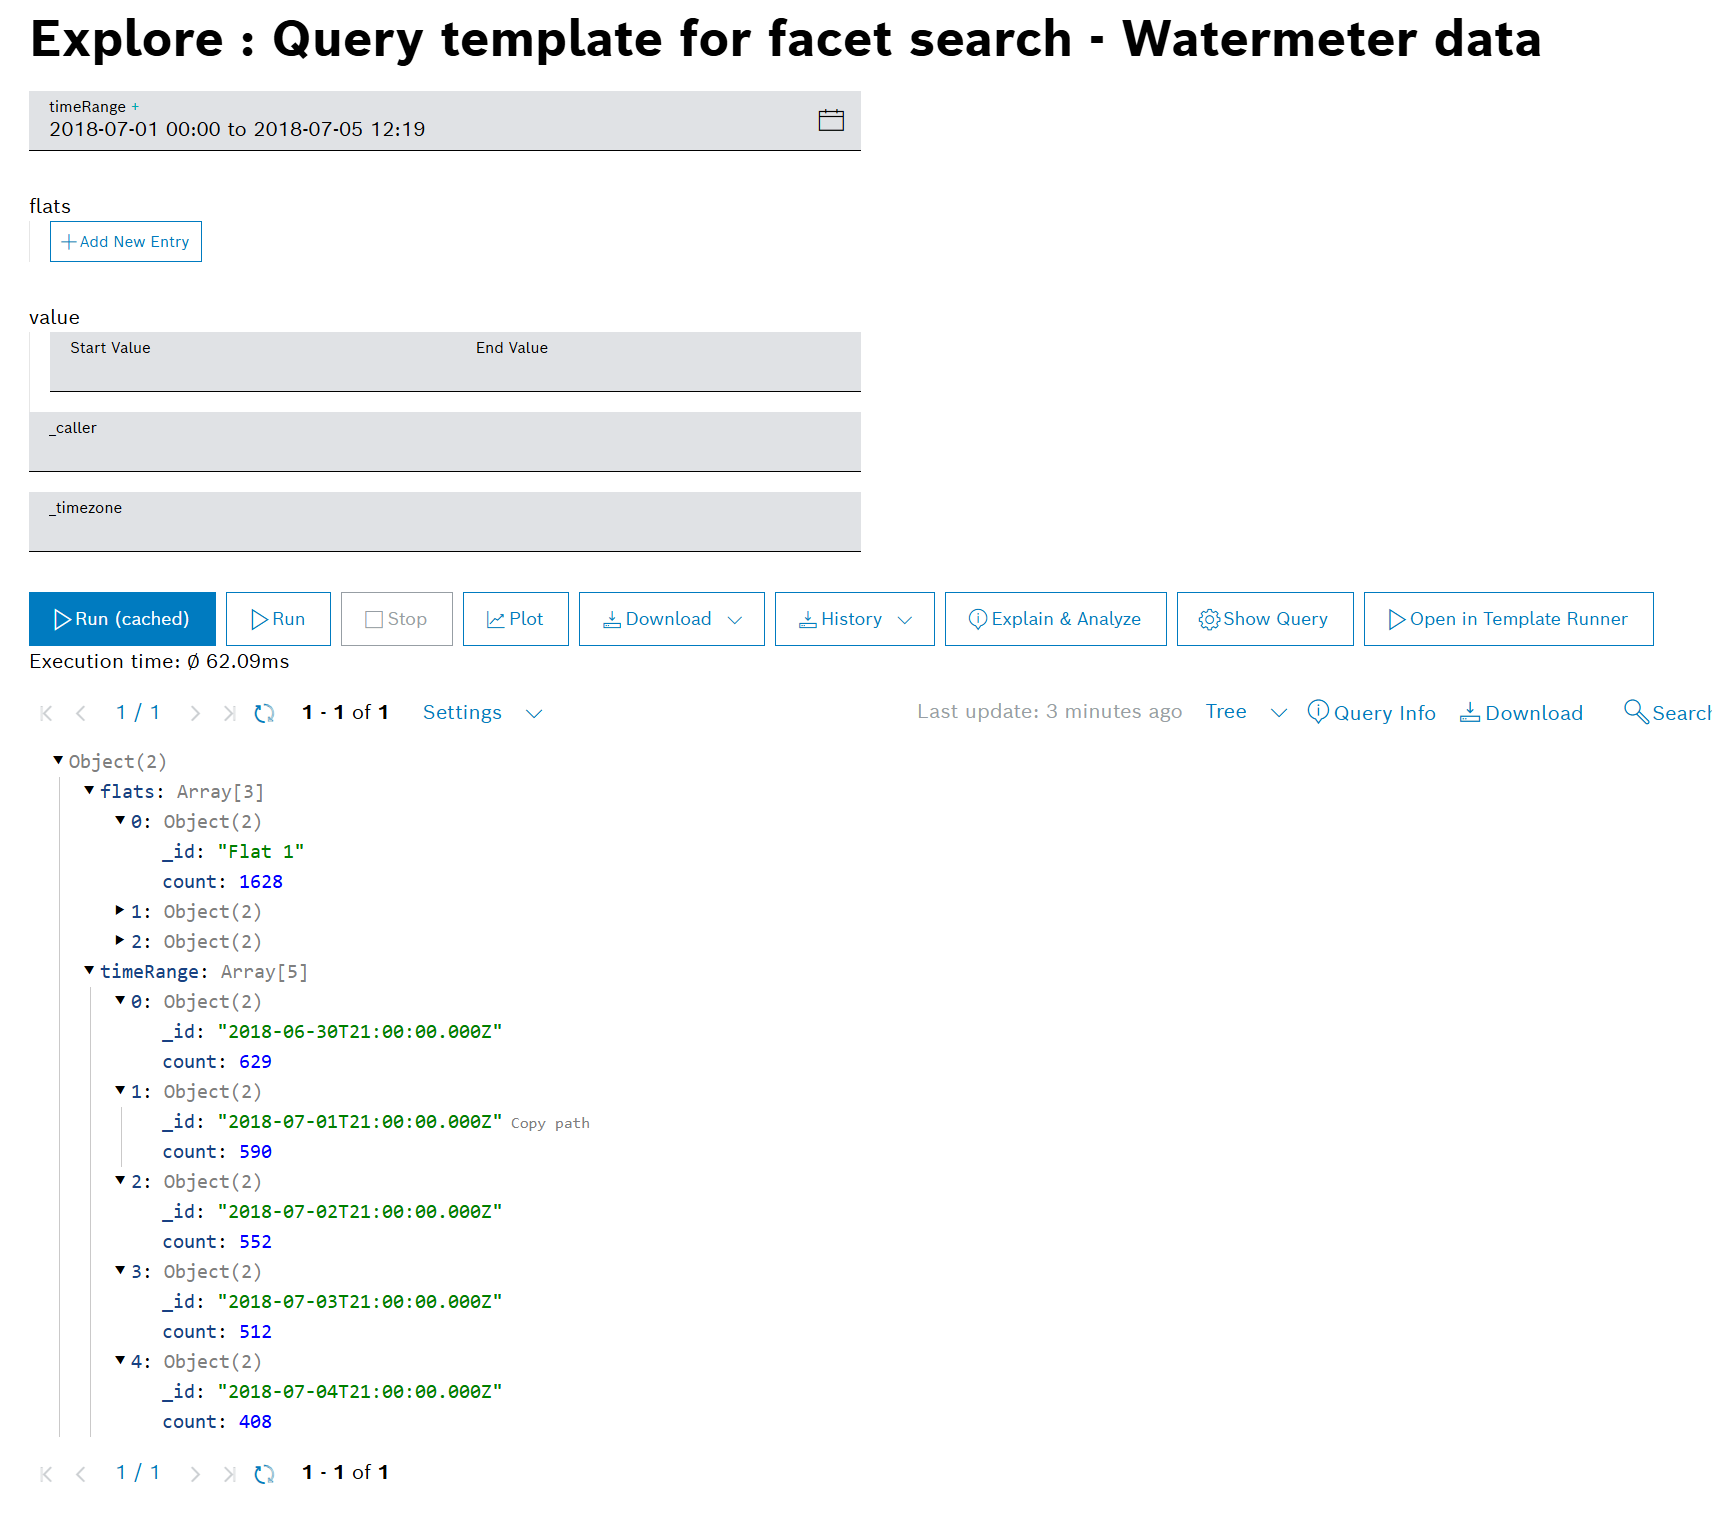
Task: Collapse the flats array node
Action: 89,791
